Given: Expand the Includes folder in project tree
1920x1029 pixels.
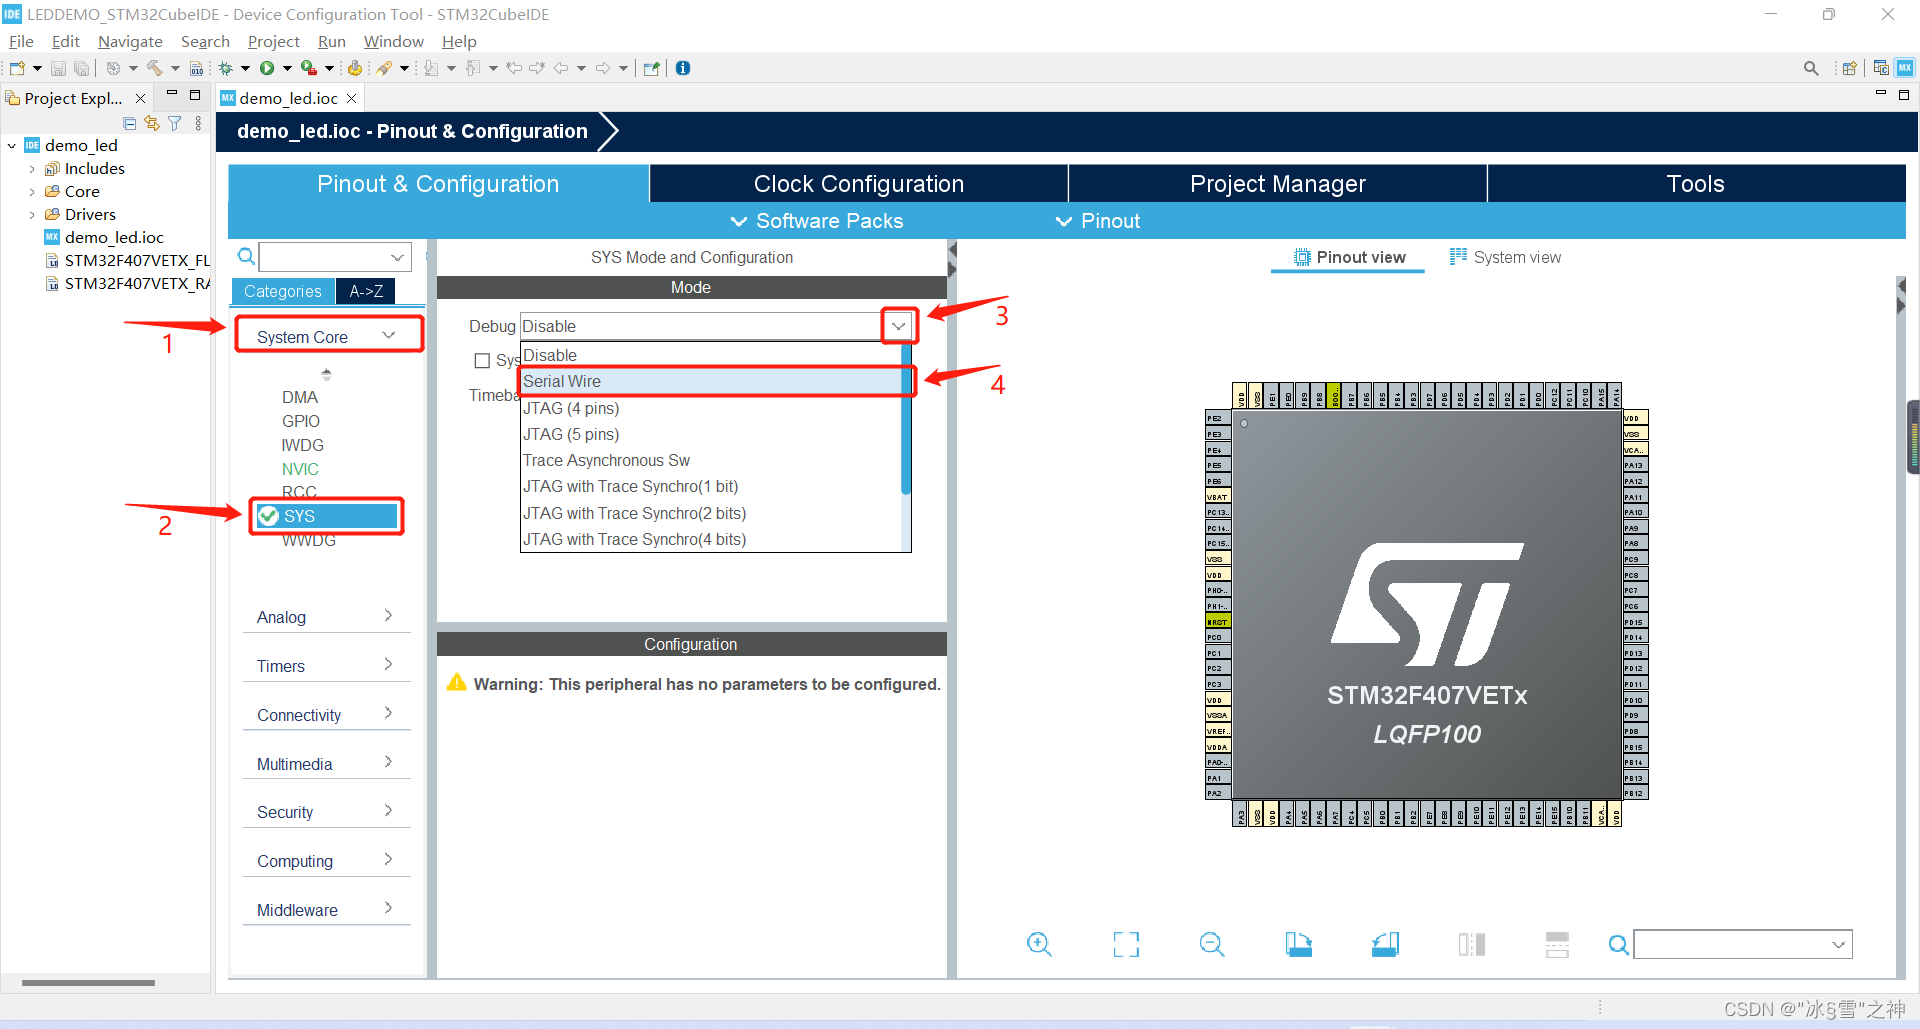Looking at the screenshot, I should pyautogui.click(x=32, y=169).
